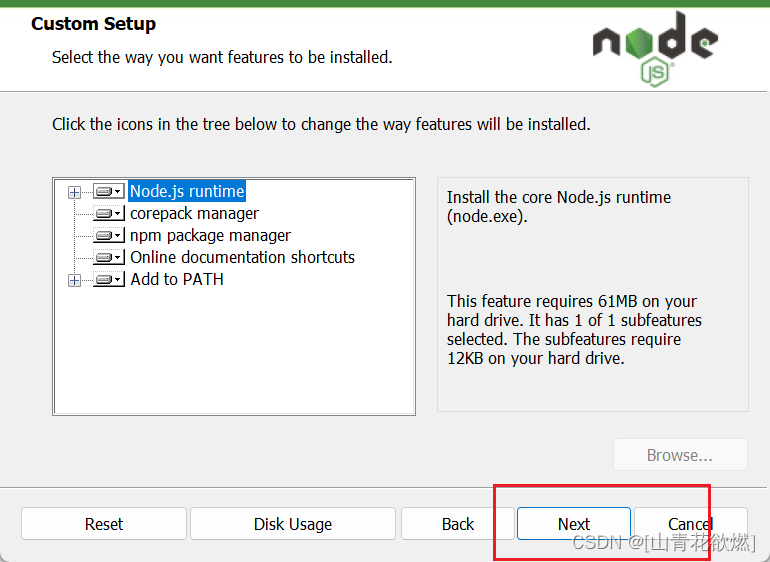The width and height of the screenshot is (770, 562).
Task: Proceed with the Next button
Action: pos(574,524)
